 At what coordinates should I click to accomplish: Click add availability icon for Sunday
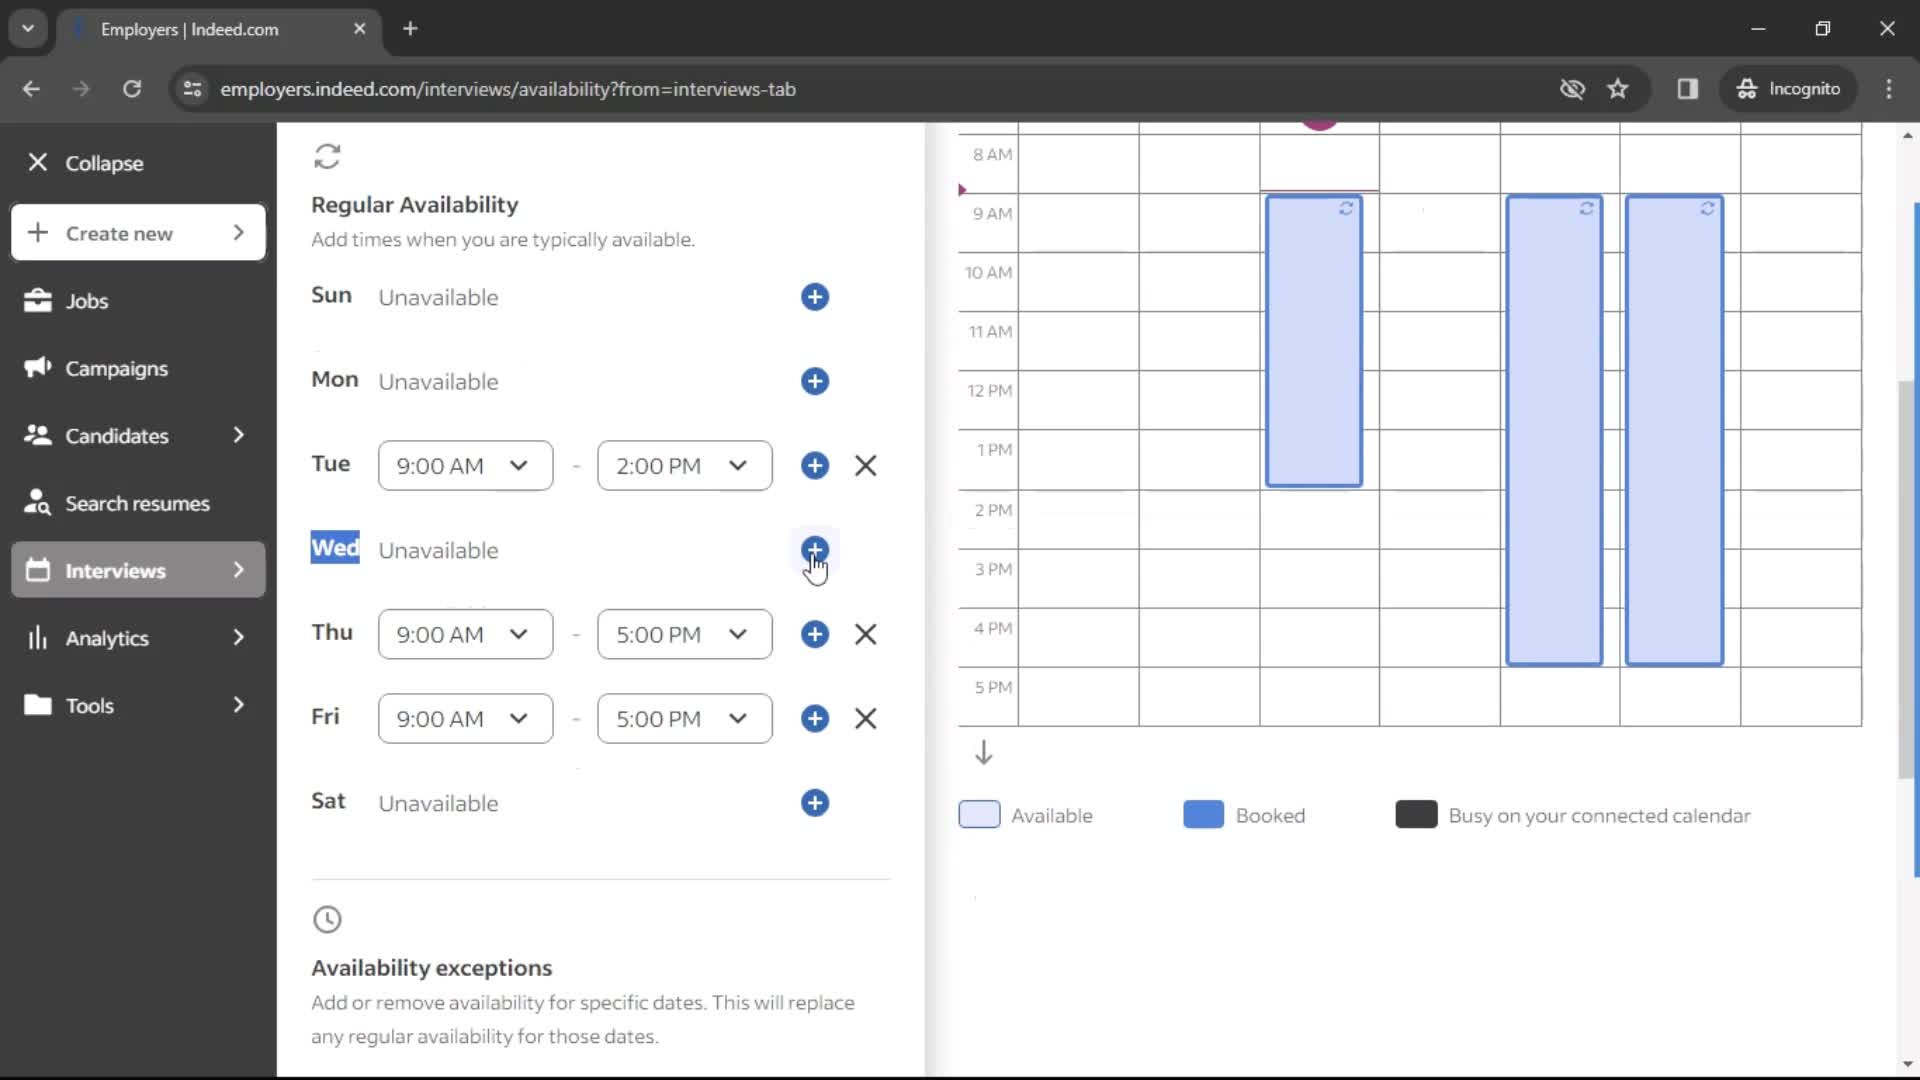(816, 297)
